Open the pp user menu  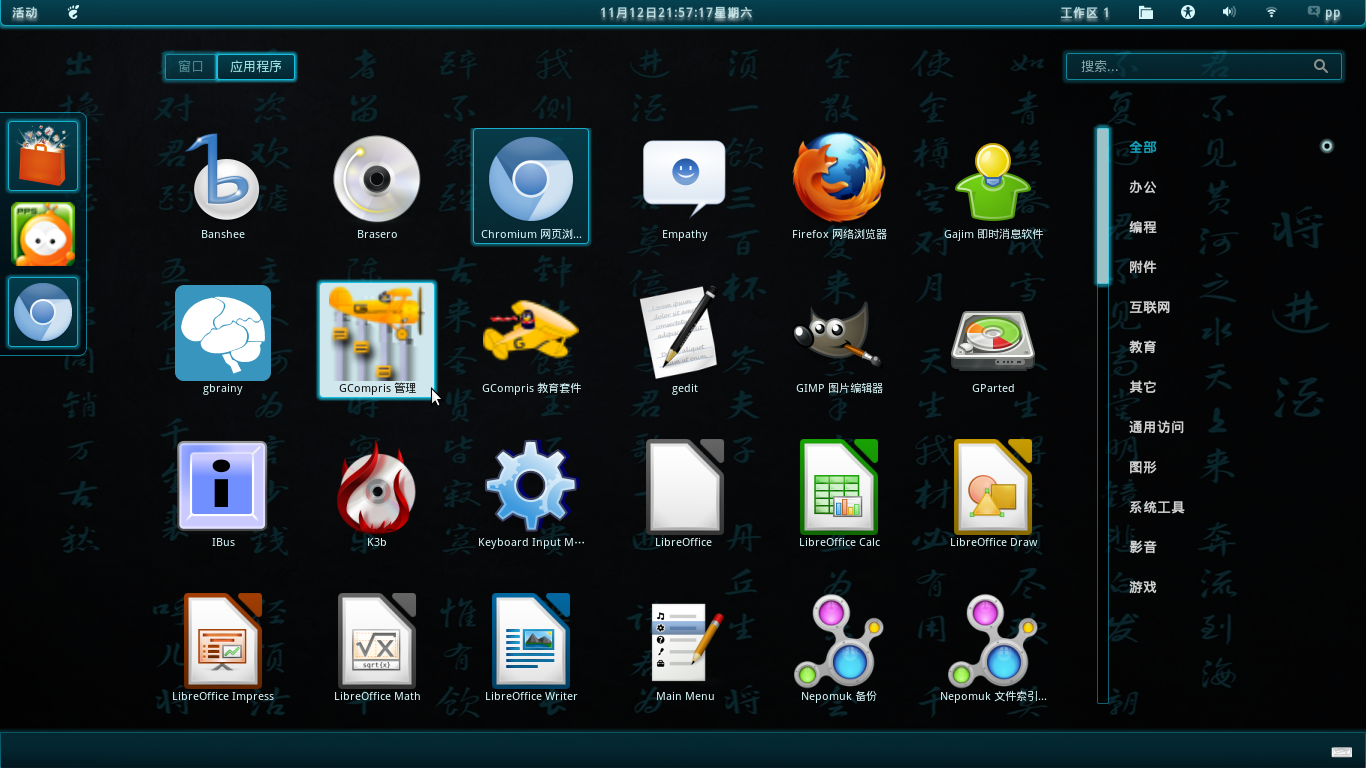click(x=1324, y=13)
